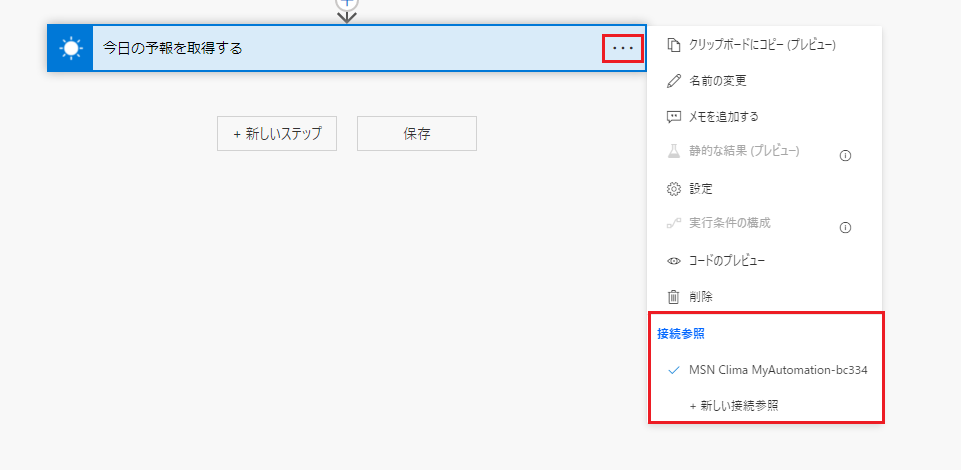This screenshot has height=470, width=961.
Task: Click + 新しい接続参照
Action: tap(734, 406)
